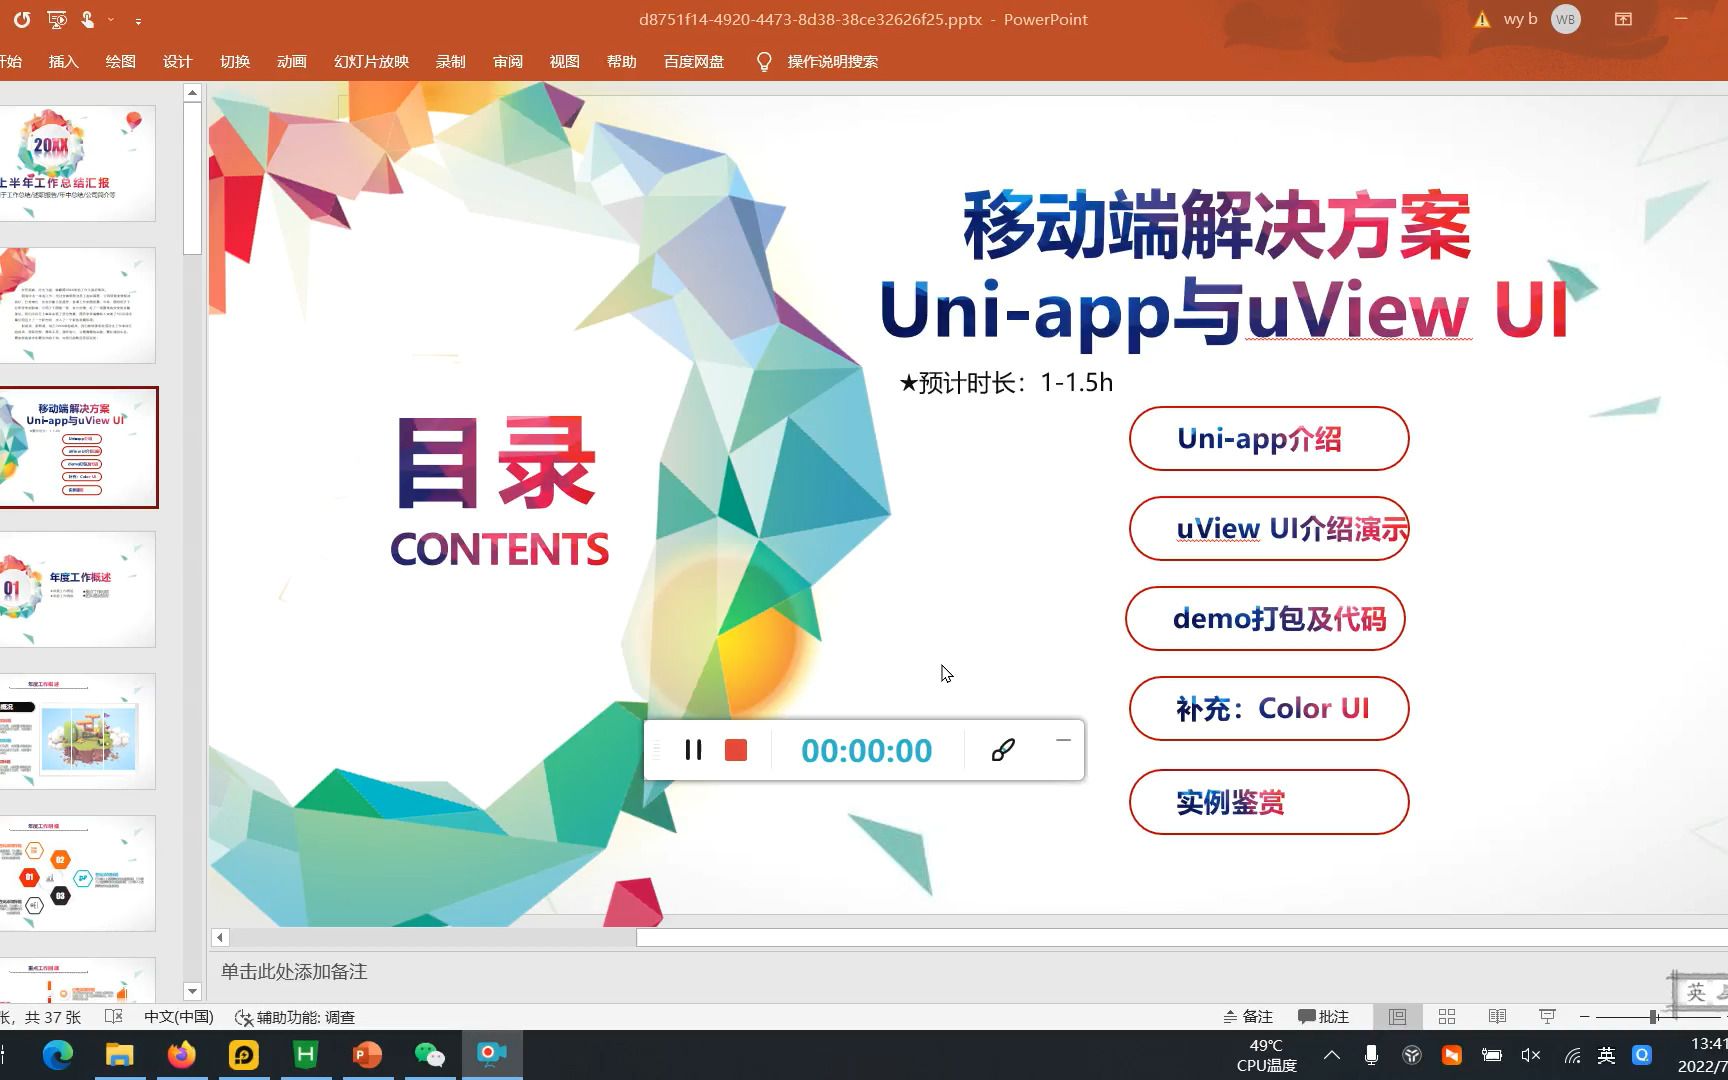Viewport: 1728px width, 1080px height.
Task: Open the screen recorder app in taskbar
Action: 492,1055
